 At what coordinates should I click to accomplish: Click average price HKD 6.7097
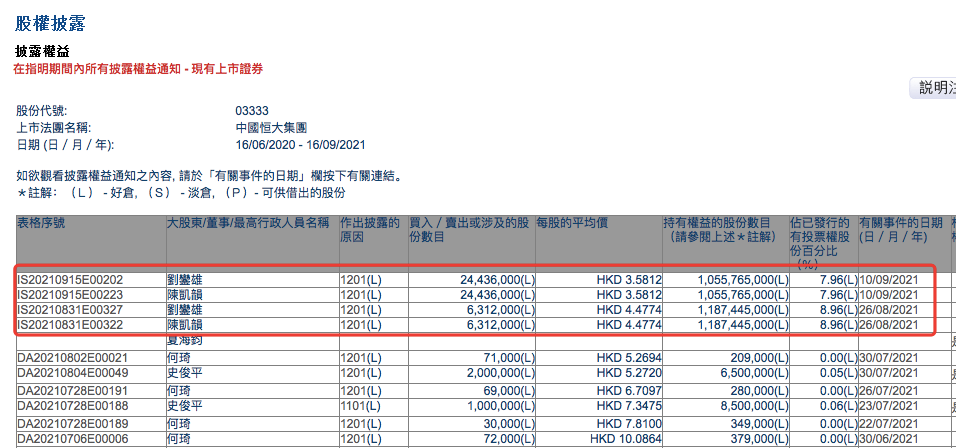pos(629,390)
